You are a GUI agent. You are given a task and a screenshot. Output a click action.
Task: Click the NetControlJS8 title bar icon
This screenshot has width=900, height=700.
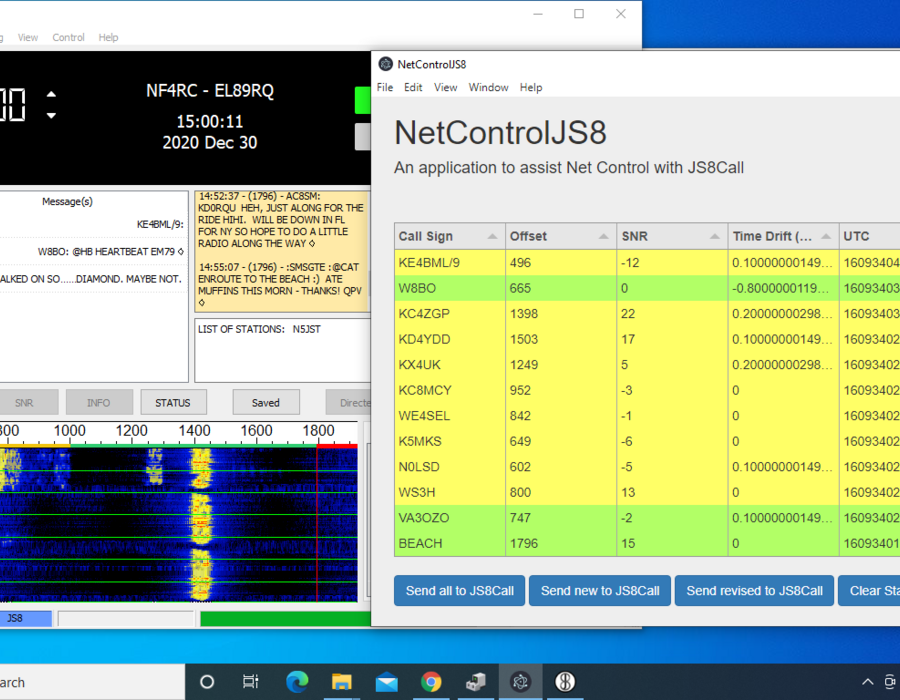click(x=386, y=64)
